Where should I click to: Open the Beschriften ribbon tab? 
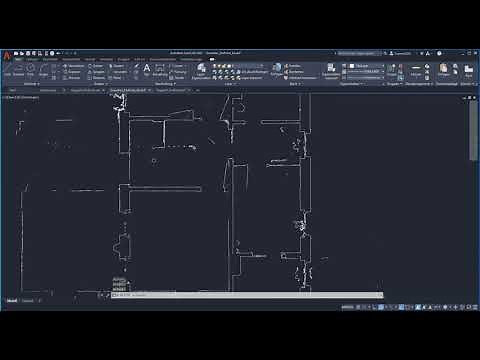pyautogui.click(x=50, y=60)
